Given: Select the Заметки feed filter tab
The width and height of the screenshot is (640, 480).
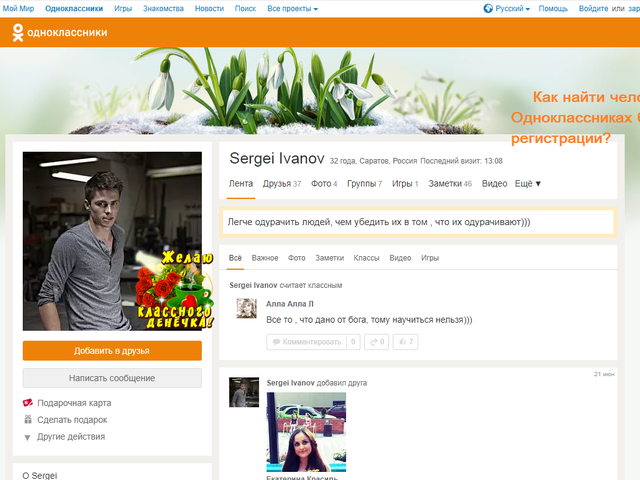Looking at the screenshot, I should [329, 258].
